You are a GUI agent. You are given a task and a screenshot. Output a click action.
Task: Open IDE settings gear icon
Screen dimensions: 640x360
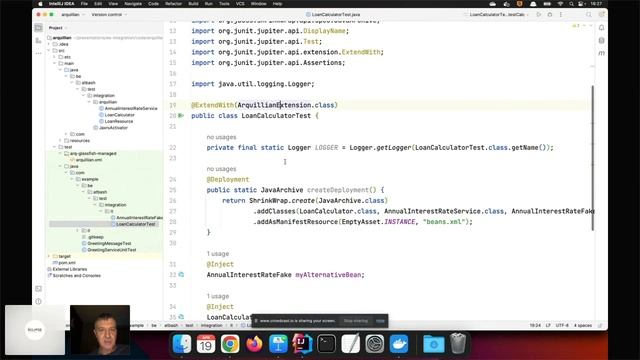coord(601,14)
